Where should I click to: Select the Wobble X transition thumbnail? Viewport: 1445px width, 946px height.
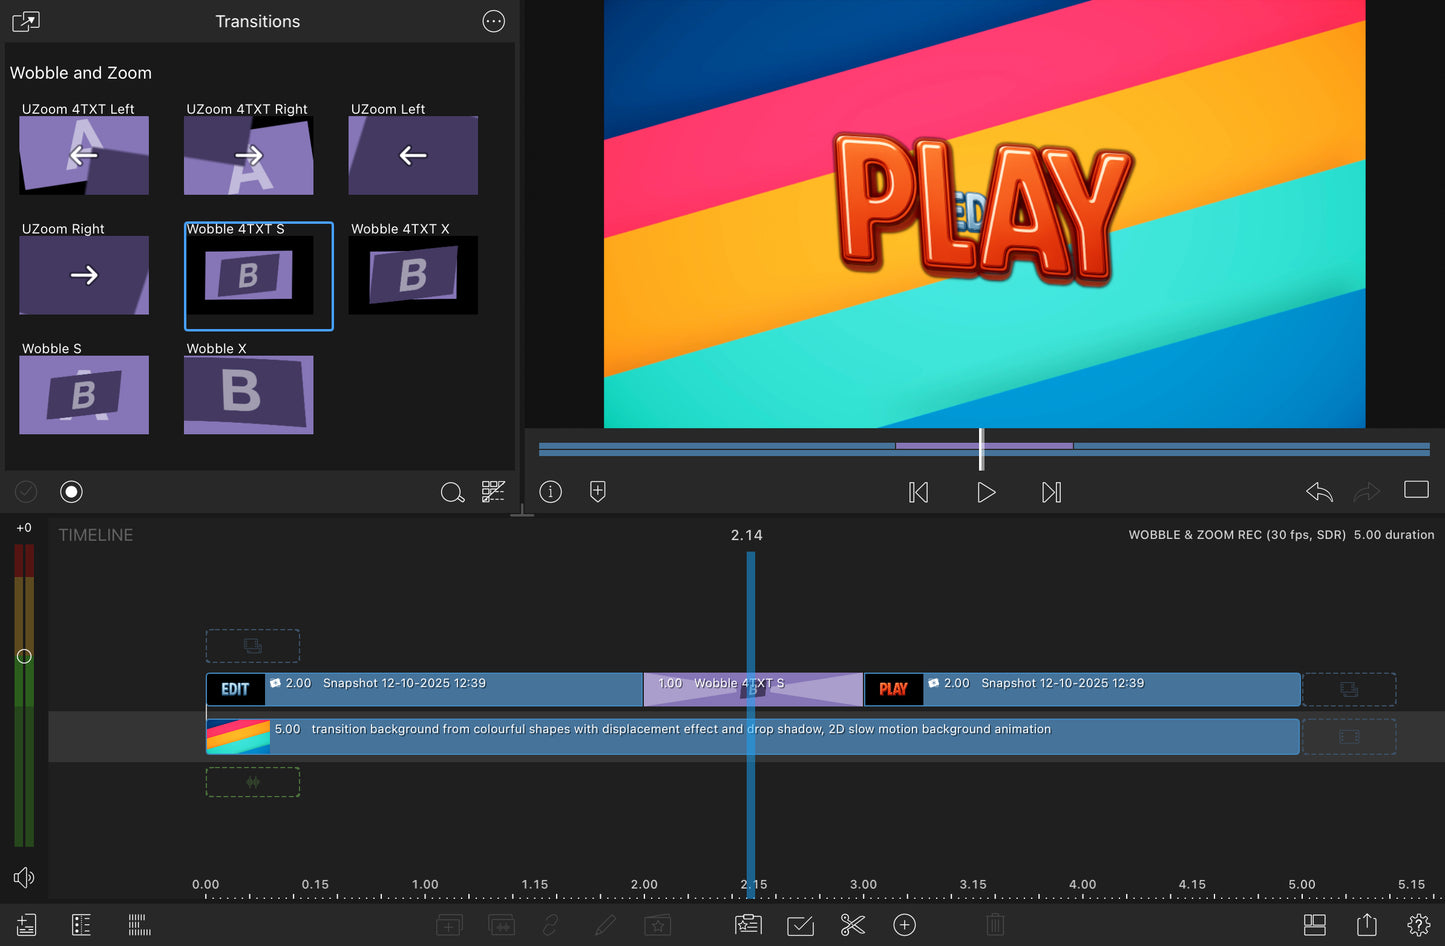click(x=248, y=394)
